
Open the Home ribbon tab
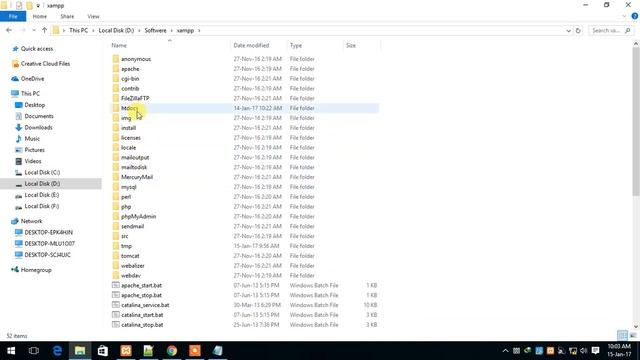[x=40, y=16]
